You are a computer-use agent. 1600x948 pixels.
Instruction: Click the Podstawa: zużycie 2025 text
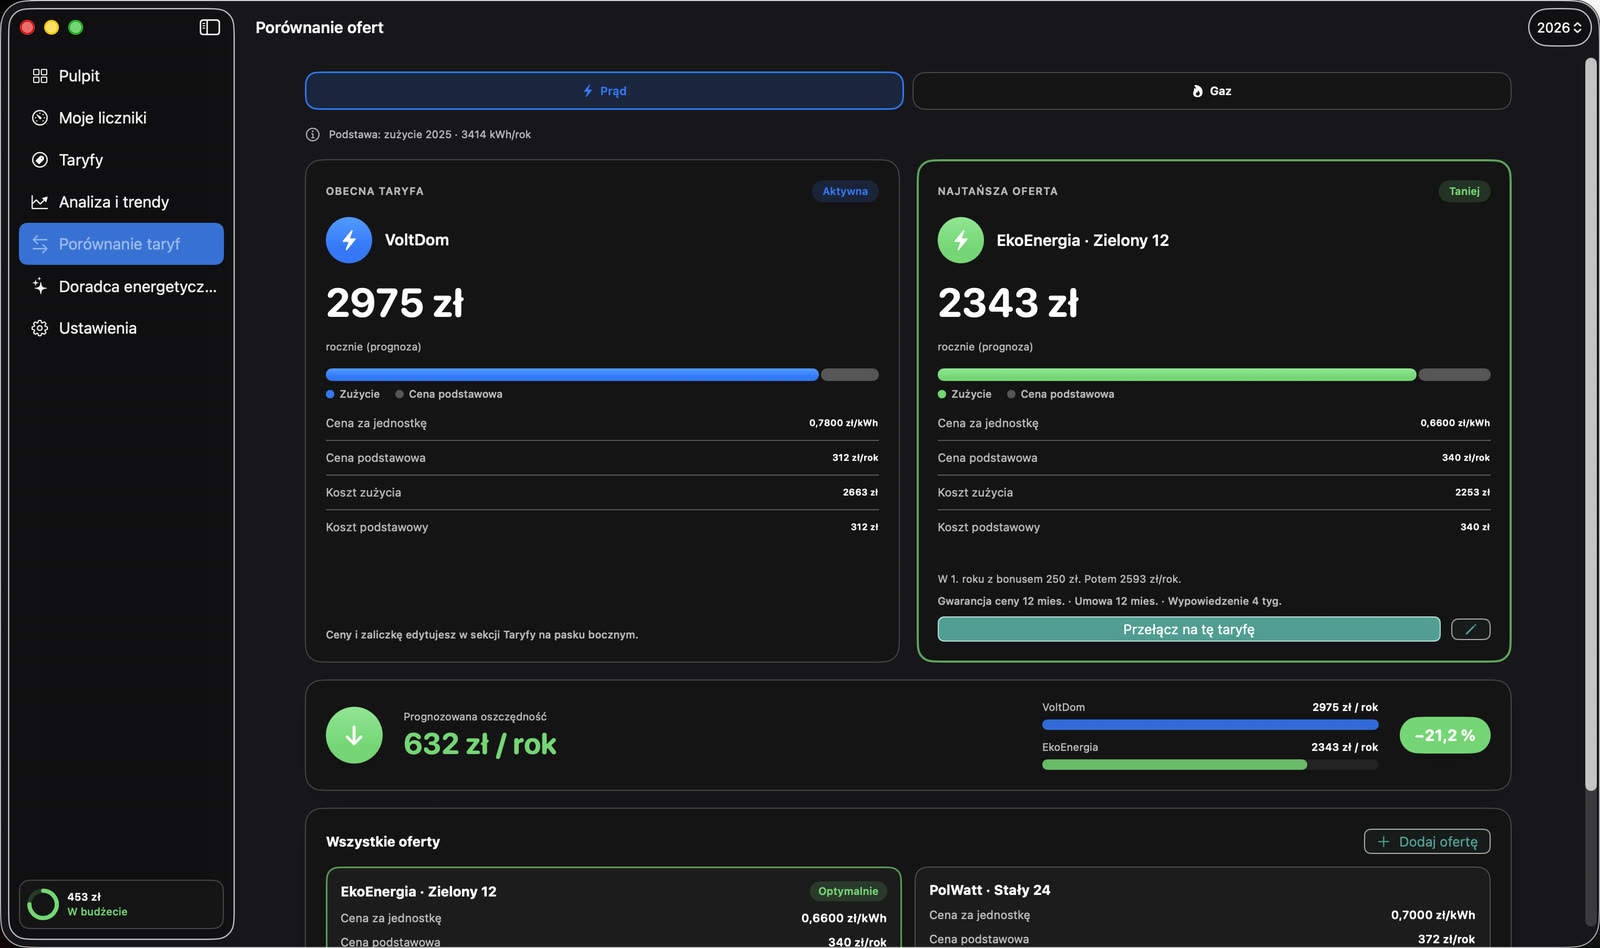coord(430,134)
